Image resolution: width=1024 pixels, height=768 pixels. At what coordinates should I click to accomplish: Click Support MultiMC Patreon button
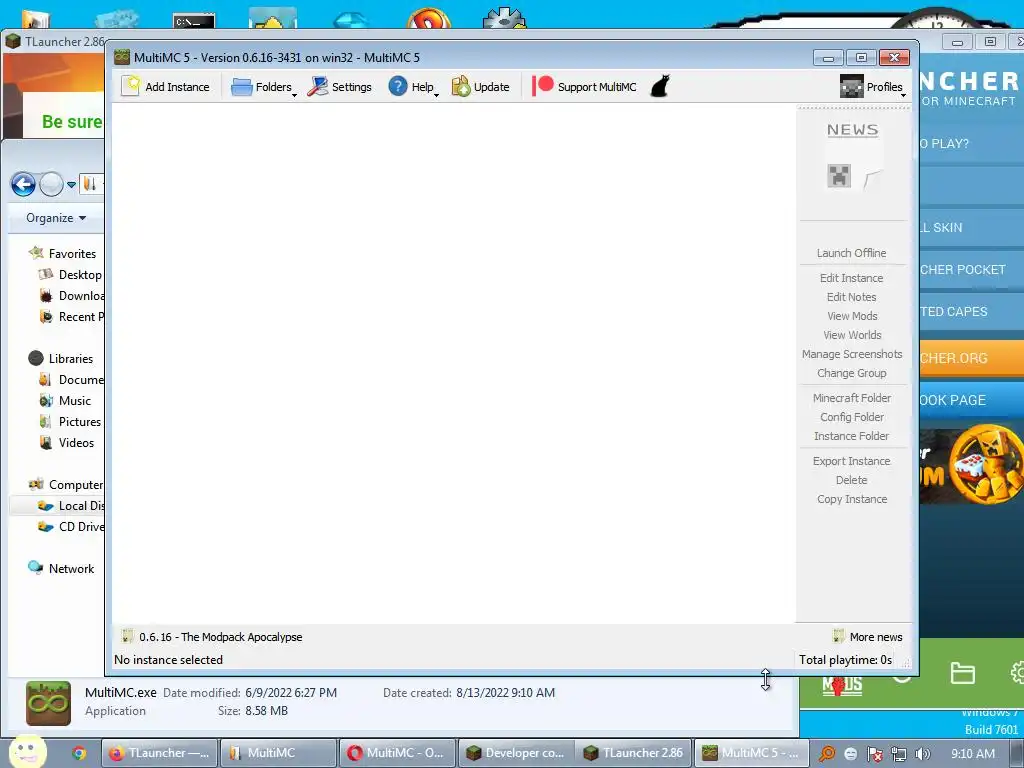click(x=584, y=86)
